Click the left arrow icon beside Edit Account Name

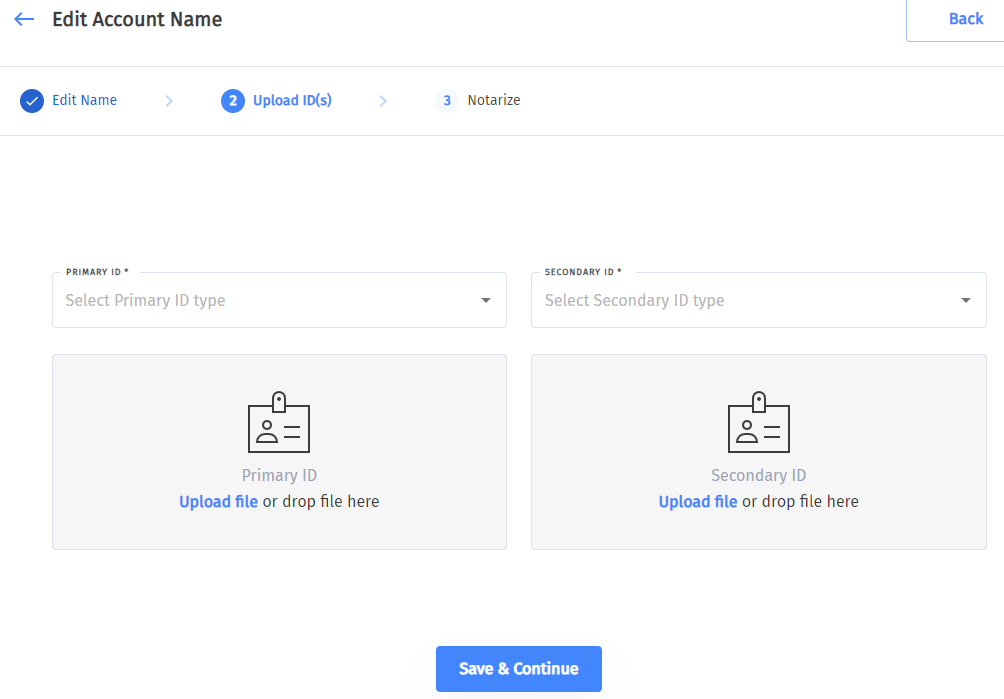pos(24,20)
